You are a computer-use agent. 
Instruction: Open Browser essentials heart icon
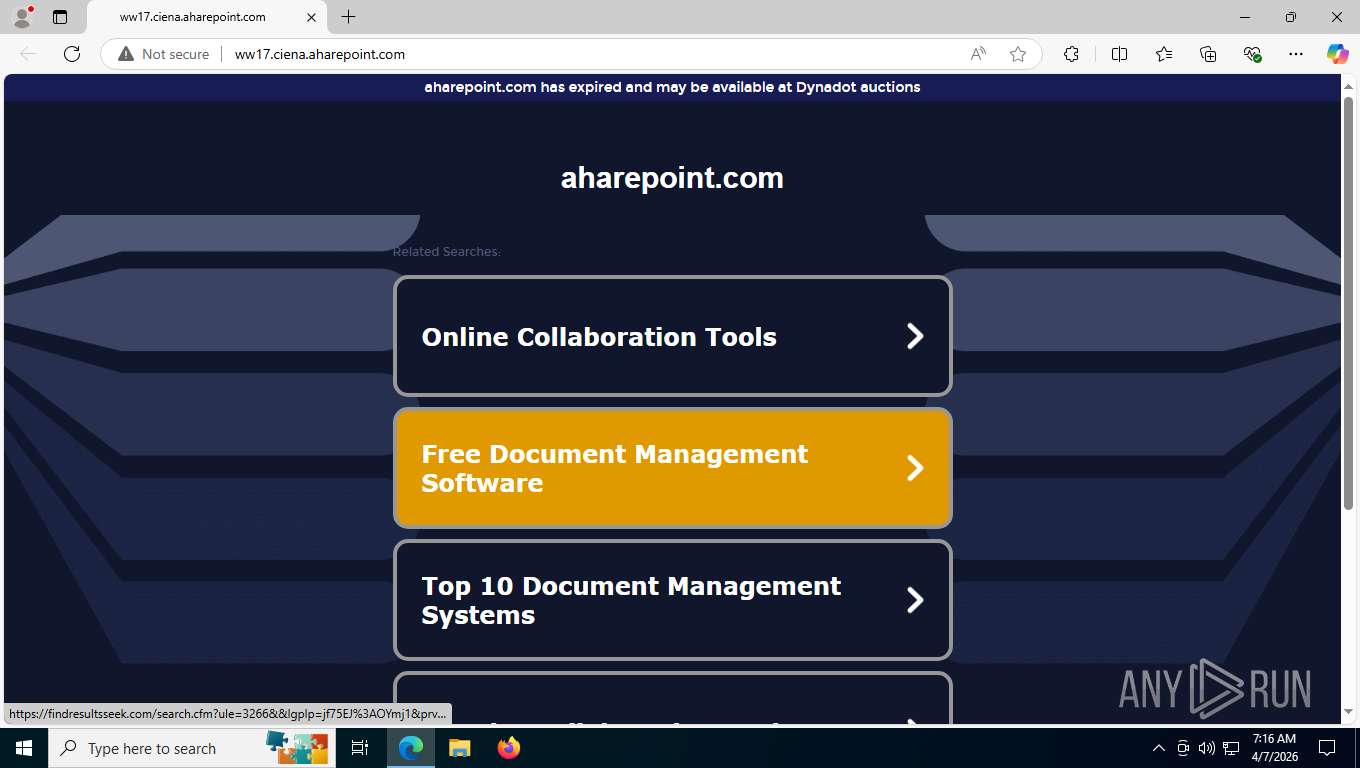[x=1252, y=54]
